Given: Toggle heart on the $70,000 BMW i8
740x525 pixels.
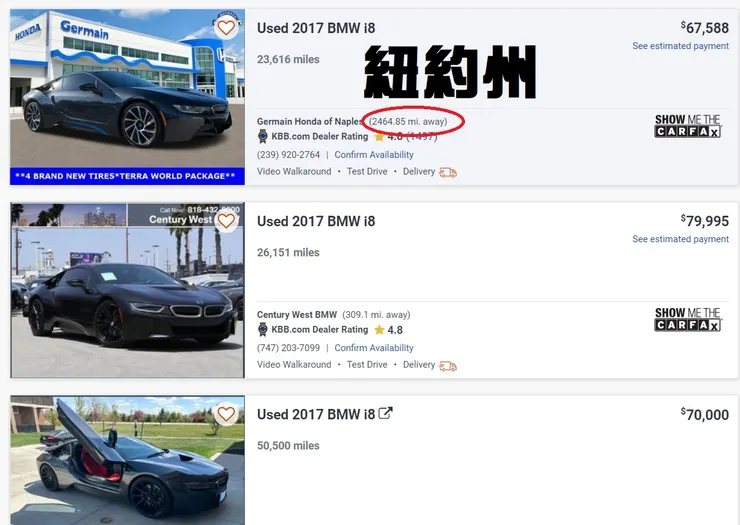Looking at the screenshot, I should tap(226, 414).
